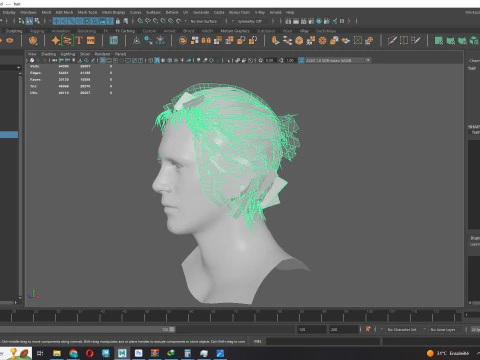480x360 pixels.
Task: Click the triangle pivot shelf icon
Action: click(136, 41)
